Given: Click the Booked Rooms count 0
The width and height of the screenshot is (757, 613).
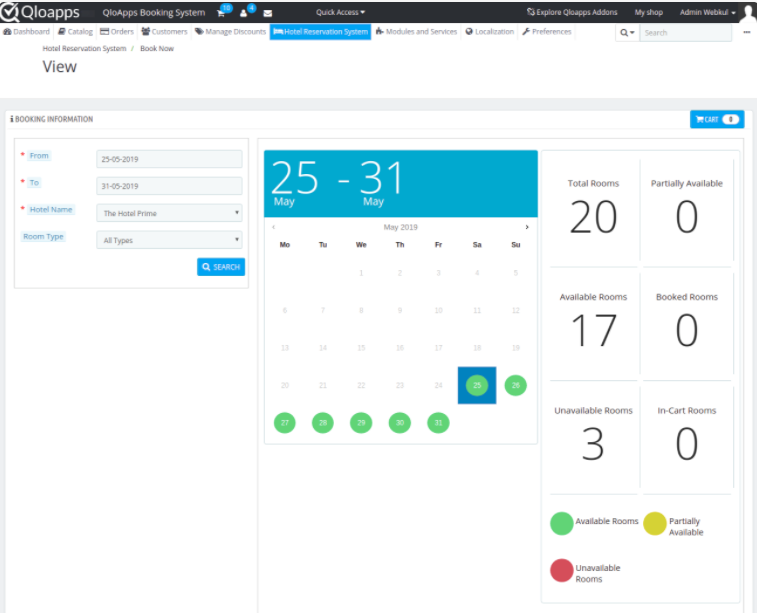Looking at the screenshot, I should pos(687,331).
